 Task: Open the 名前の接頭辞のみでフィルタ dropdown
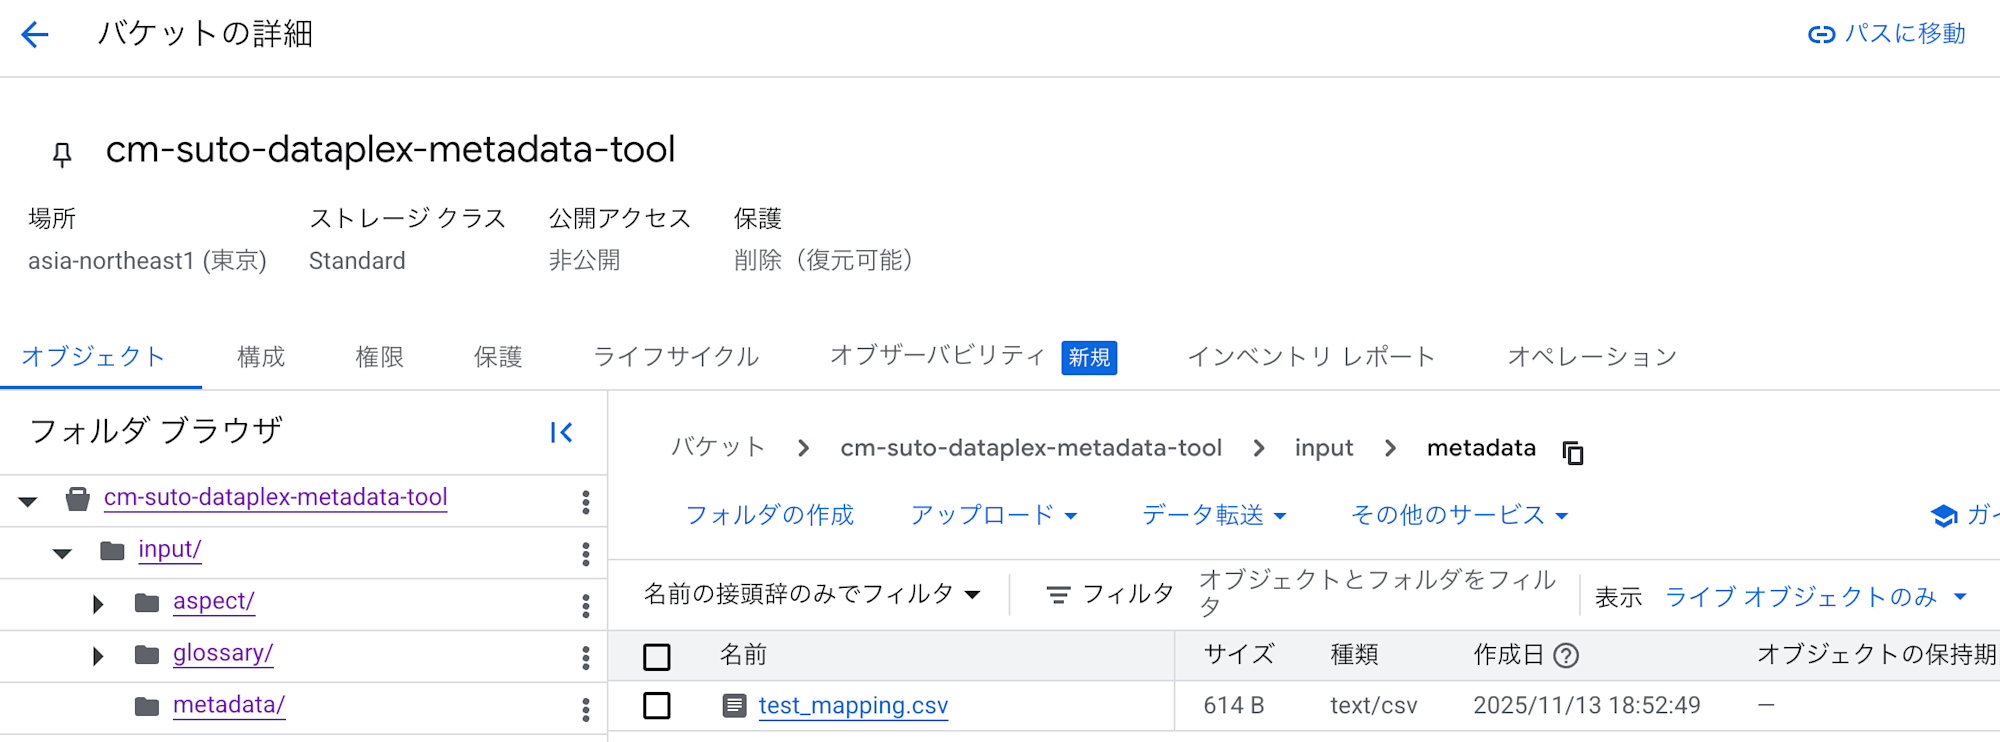point(812,594)
